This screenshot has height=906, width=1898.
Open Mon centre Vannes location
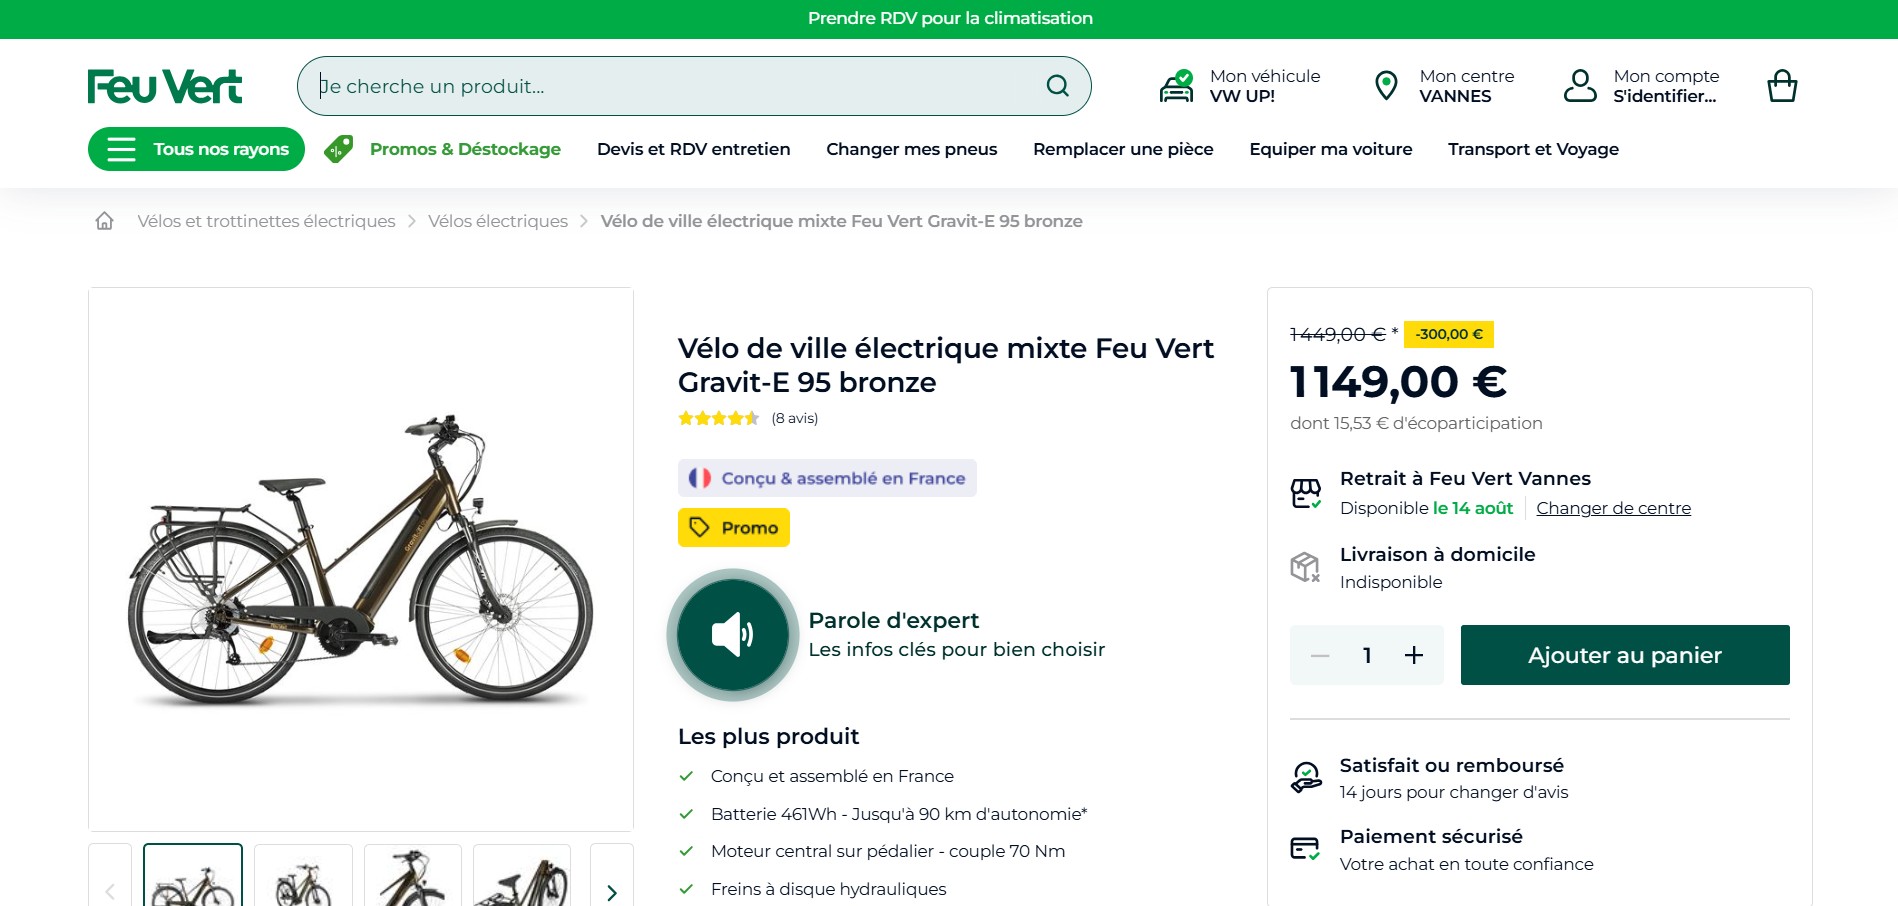1444,86
